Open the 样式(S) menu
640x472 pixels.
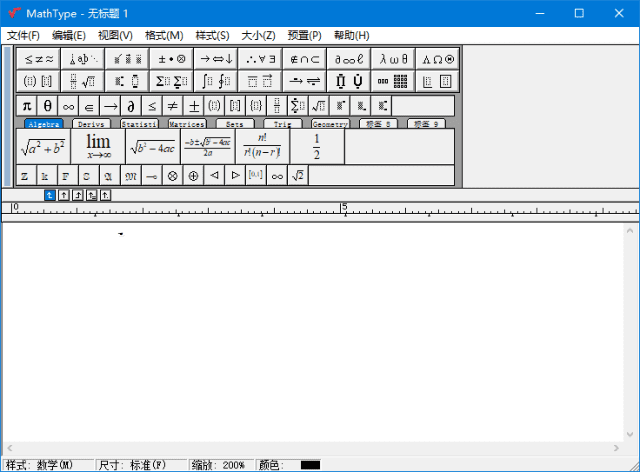pyautogui.click(x=212, y=35)
